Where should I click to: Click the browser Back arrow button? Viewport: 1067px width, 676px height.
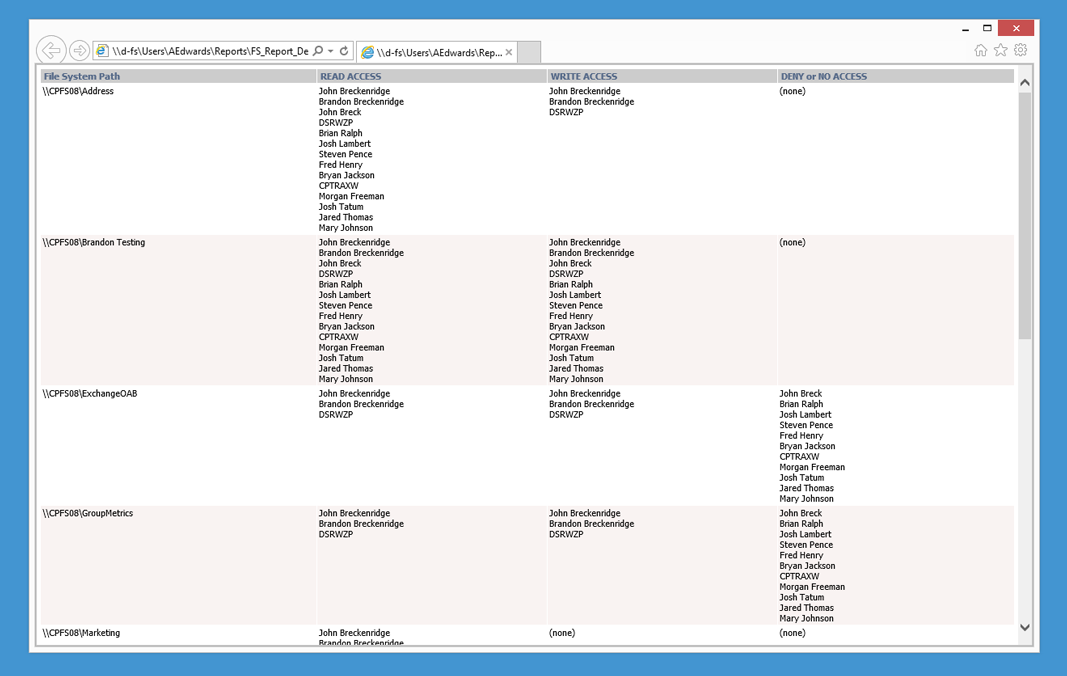tap(51, 50)
